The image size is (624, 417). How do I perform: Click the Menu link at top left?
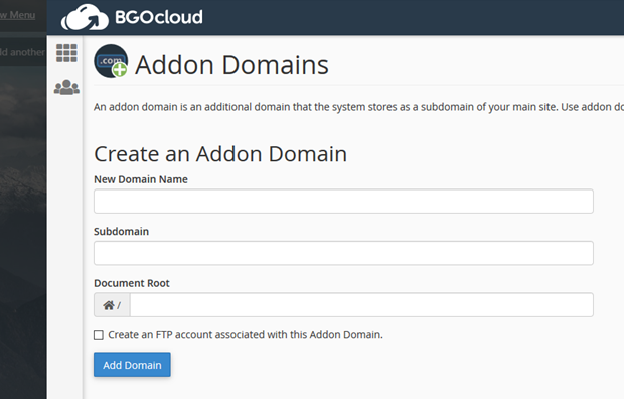pyautogui.click(x=18, y=15)
